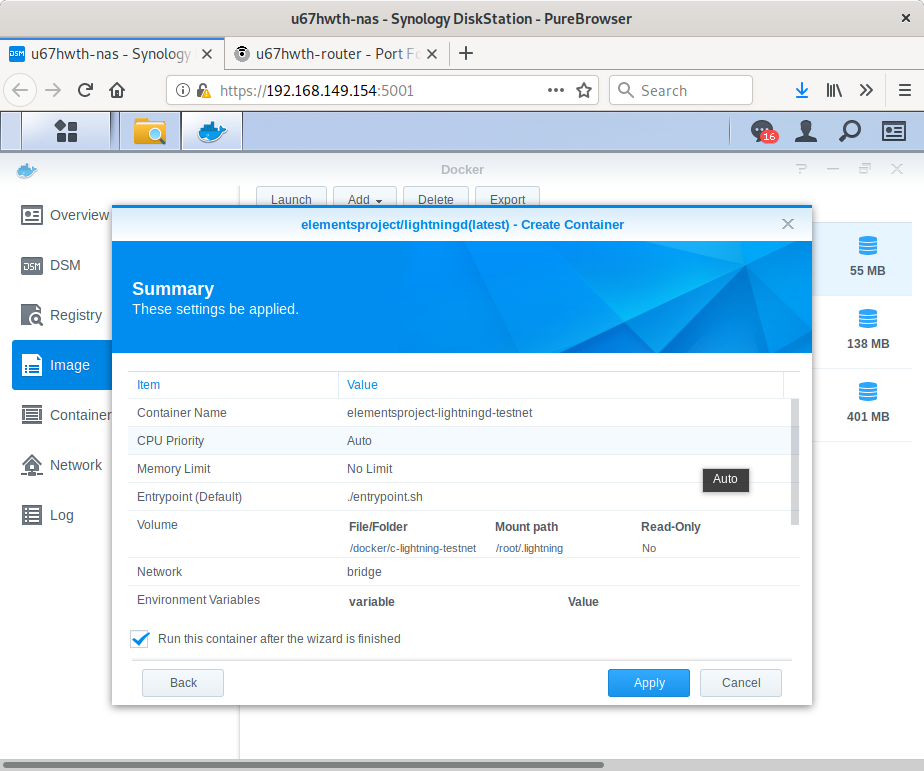Close the u67hwth-router browser tab

click(432, 54)
